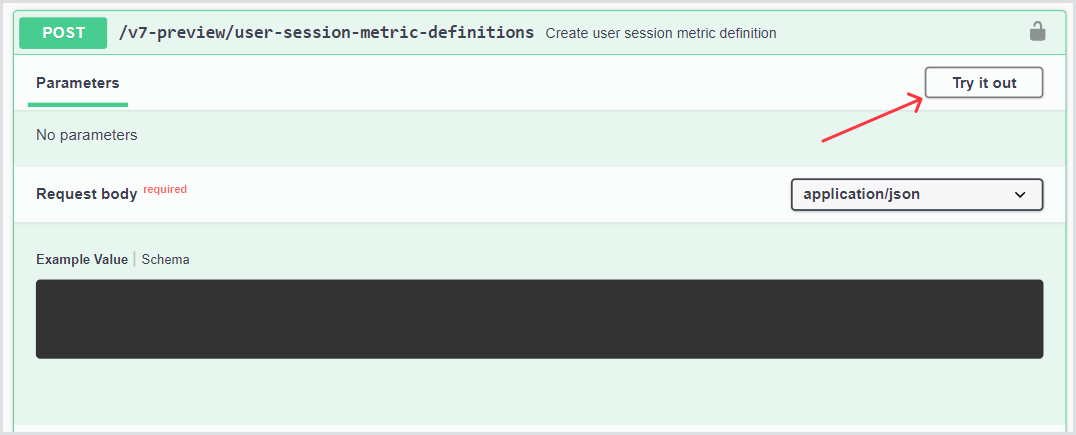This screenshot has height=435, width=1076.
Task: Click the empty green area below the code block
Action: coord(539,392)
